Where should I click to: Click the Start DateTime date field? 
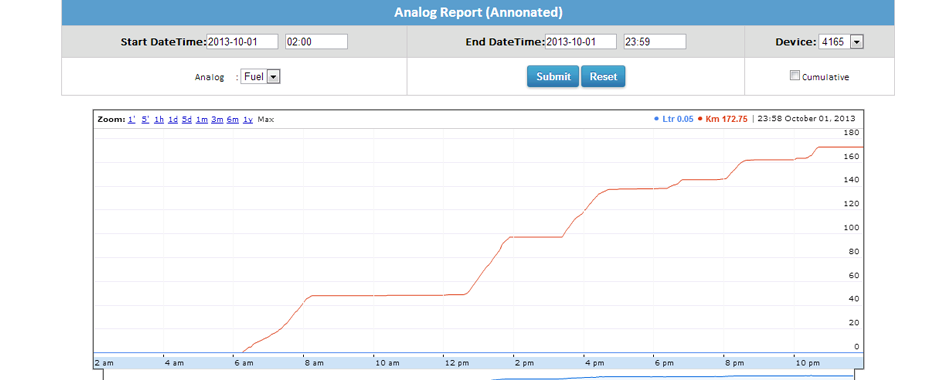(x=242, y=42)
